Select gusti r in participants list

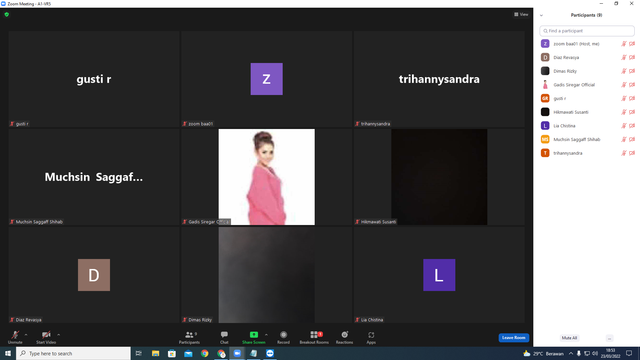[587, 98]
